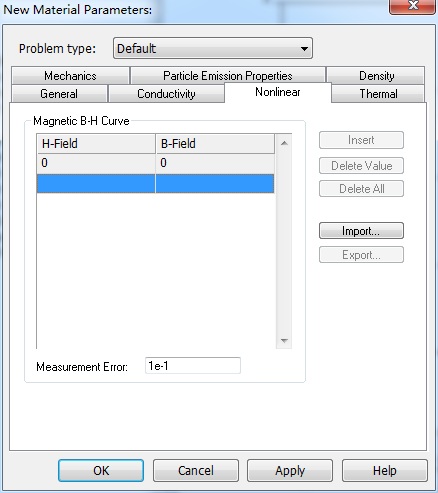Select the B-Field cell containing 0
Viewport: 438px width, 493px height.
[215, 163]
